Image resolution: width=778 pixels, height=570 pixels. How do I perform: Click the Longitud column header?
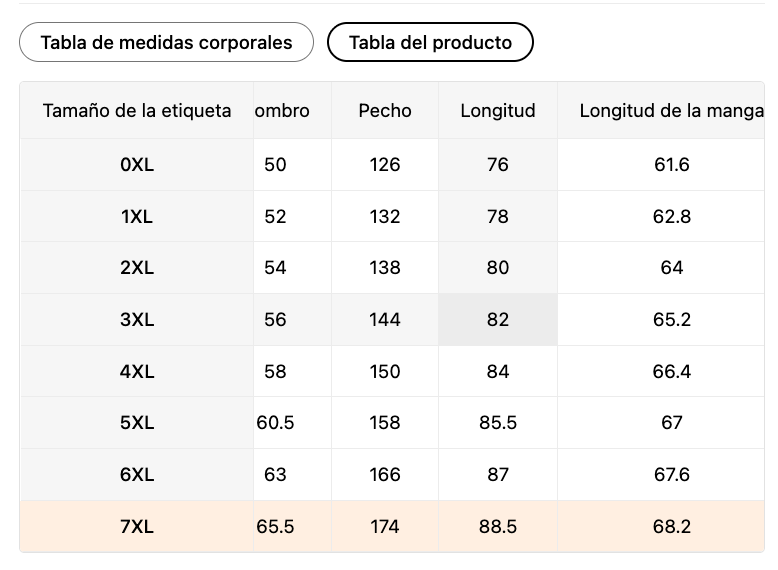tap(498, 111)
